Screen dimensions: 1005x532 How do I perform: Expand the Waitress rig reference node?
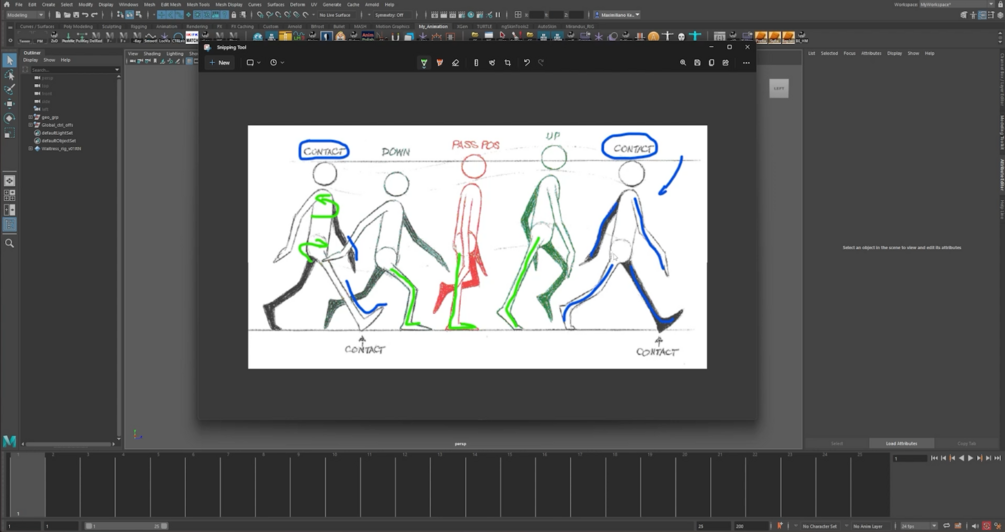click(30, 149)
